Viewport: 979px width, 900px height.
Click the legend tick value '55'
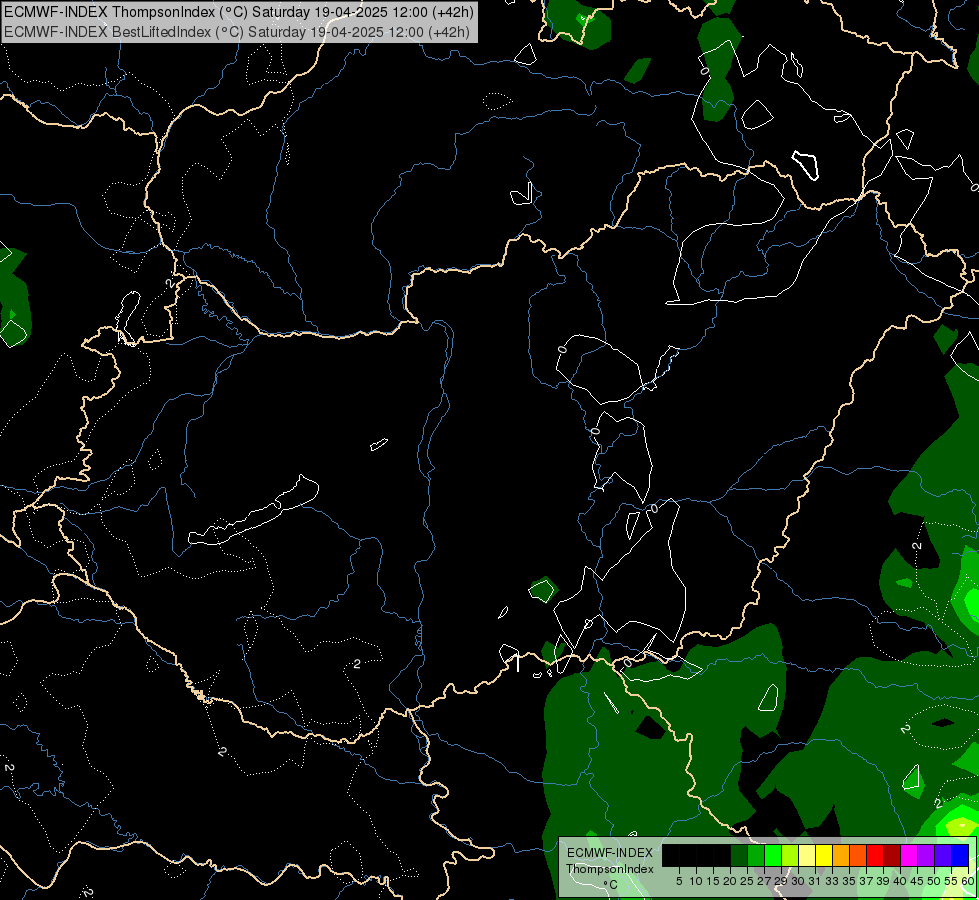coord(951,881)
